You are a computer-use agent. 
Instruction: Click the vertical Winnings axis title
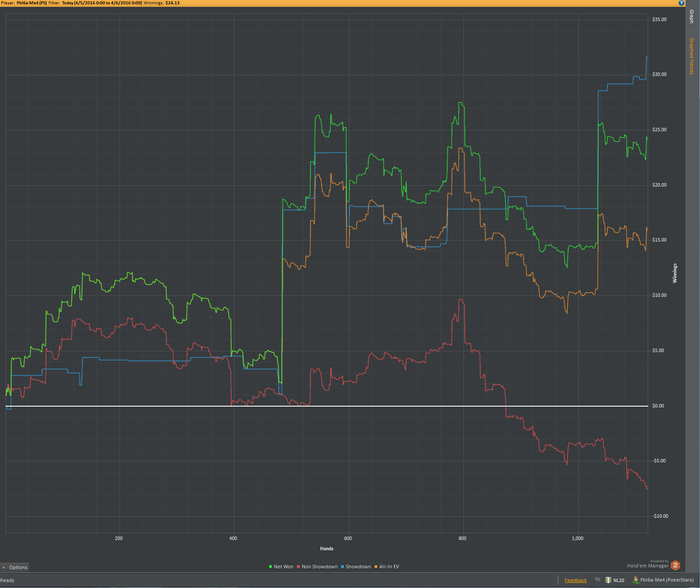[x=675, y=273]
